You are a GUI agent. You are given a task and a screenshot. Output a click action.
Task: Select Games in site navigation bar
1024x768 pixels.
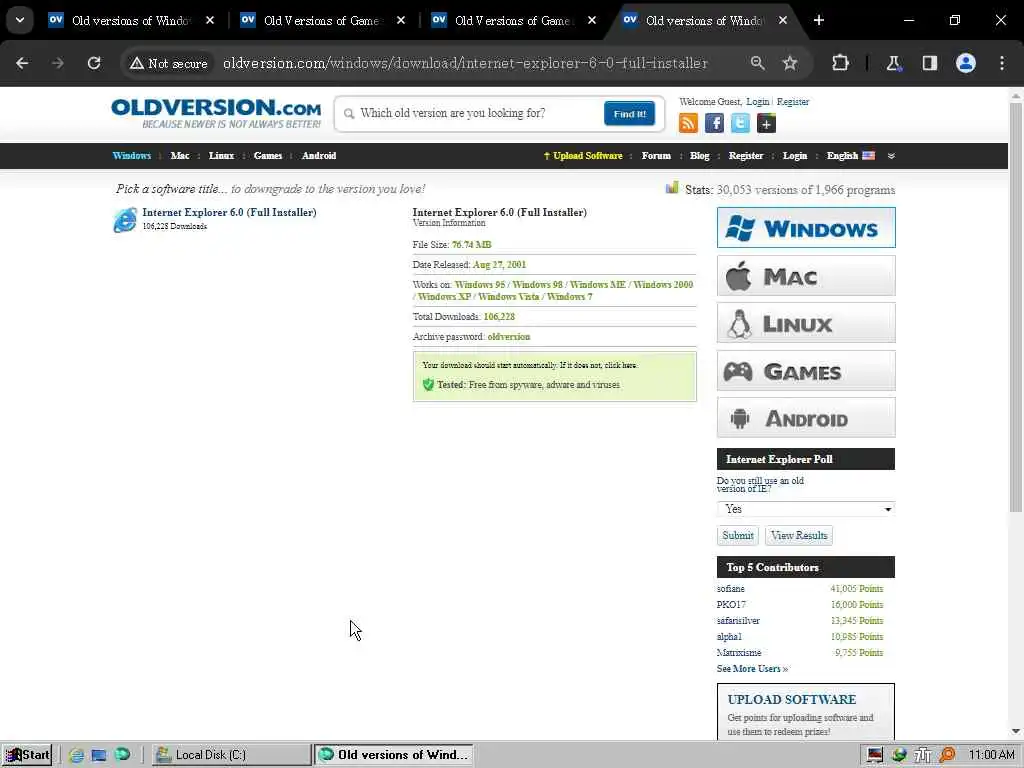[268, 155]
